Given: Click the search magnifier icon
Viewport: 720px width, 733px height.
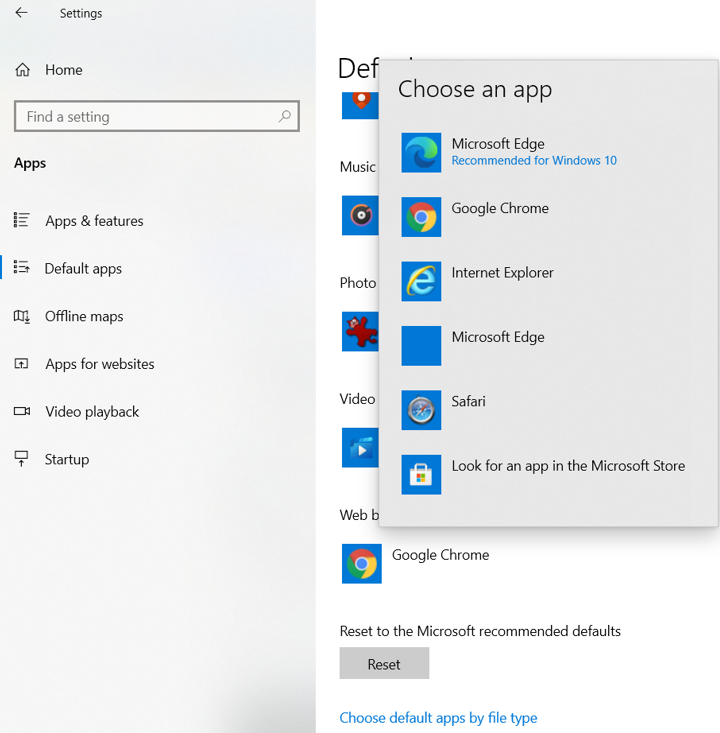Looking at the screenshot, I should [284, 116].
